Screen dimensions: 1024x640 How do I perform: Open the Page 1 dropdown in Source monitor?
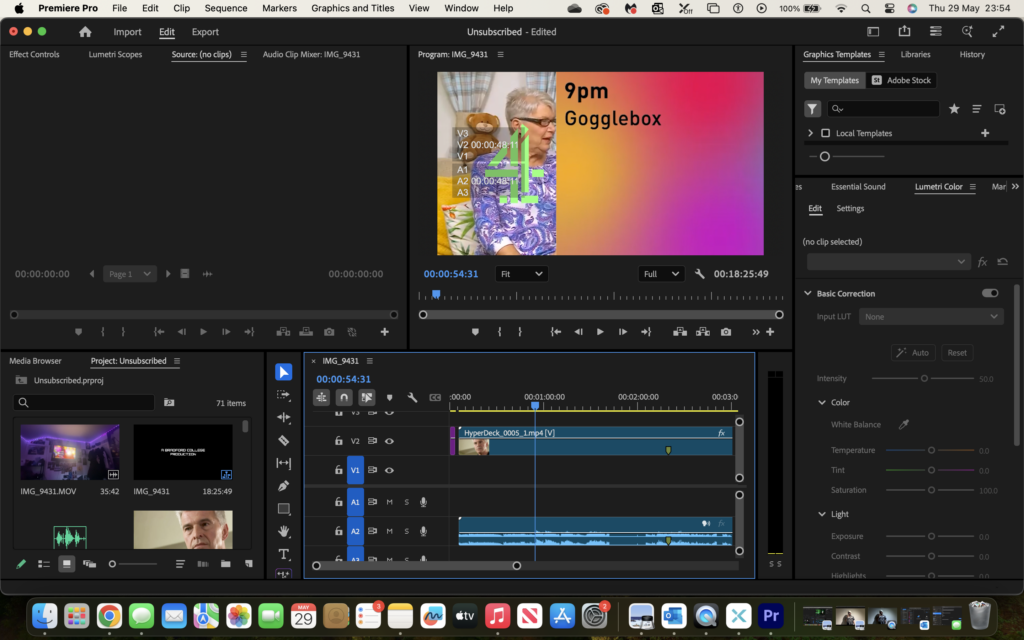[x=129, y=274]
